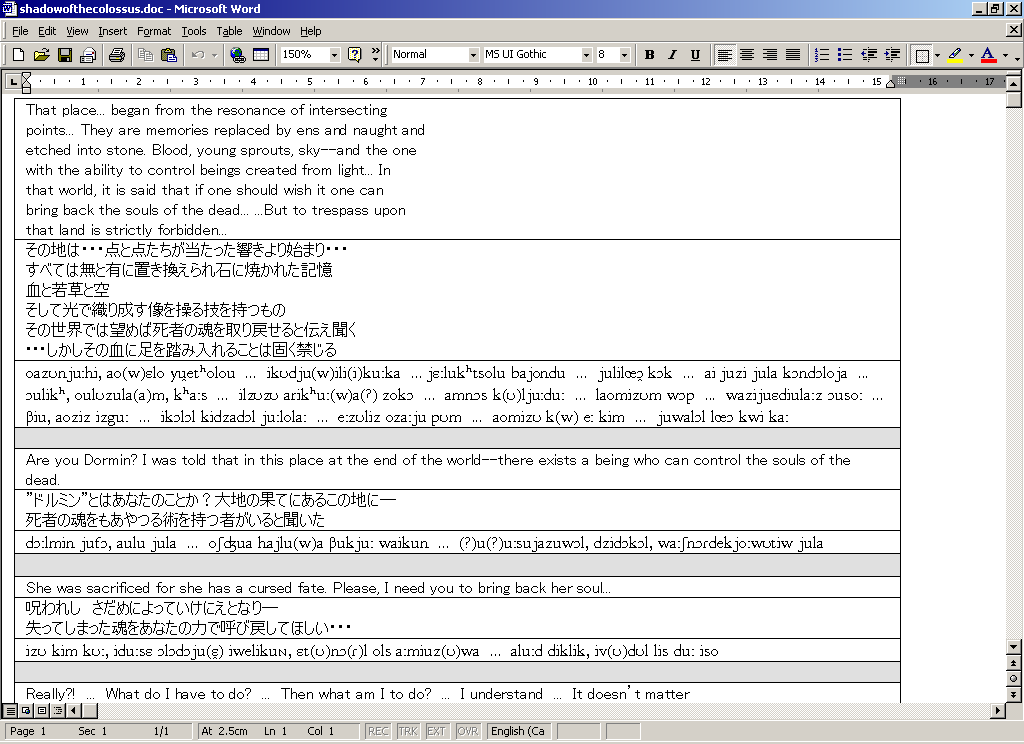Toggle italic formatting
This screenshot has height=744, width=1024.
(672, 55)
